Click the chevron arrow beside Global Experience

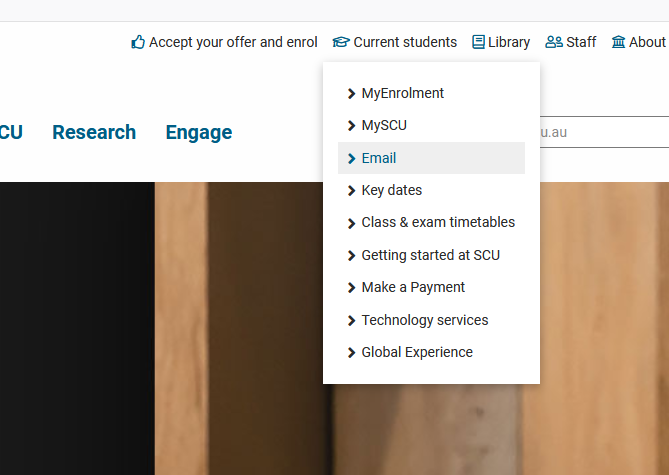(x=351, y=353)
